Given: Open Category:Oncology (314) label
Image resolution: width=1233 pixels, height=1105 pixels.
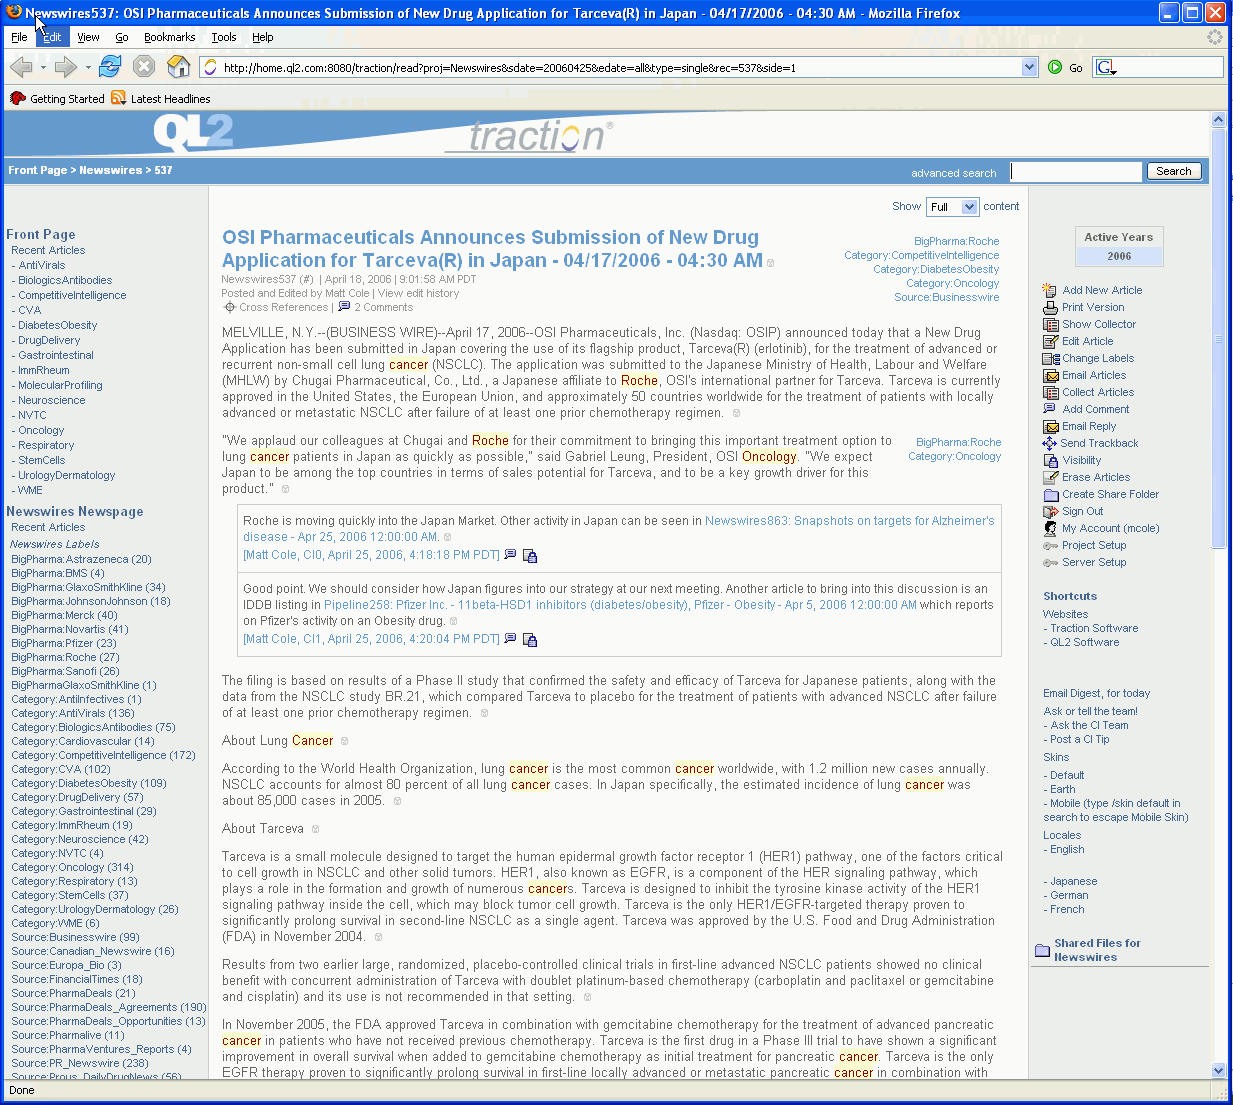Looking at the screenshot, I should coord(72,867).
